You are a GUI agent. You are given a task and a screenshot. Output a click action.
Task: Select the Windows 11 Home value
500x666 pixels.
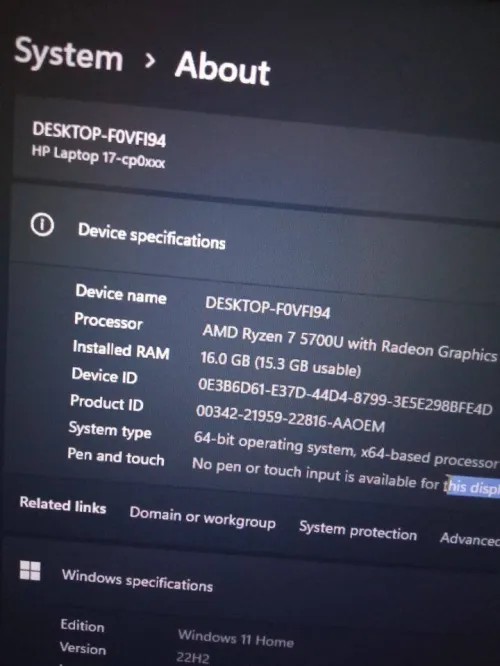tap(236, 638)
